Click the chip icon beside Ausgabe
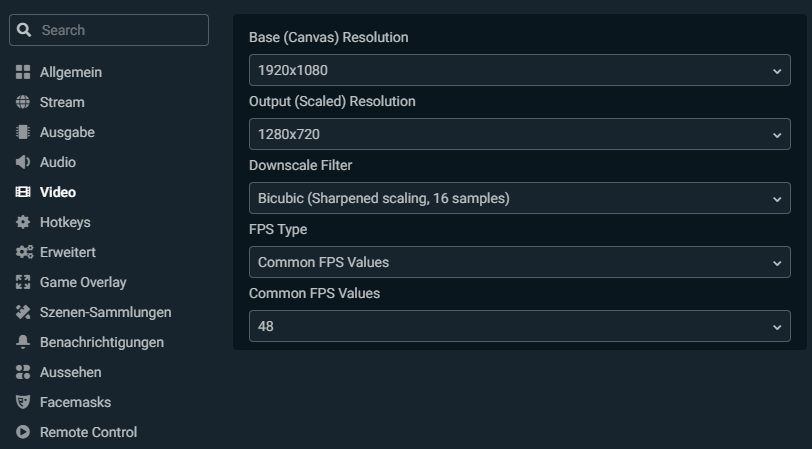This screenshot has height=449, width=812. click(x=23, y=132)
